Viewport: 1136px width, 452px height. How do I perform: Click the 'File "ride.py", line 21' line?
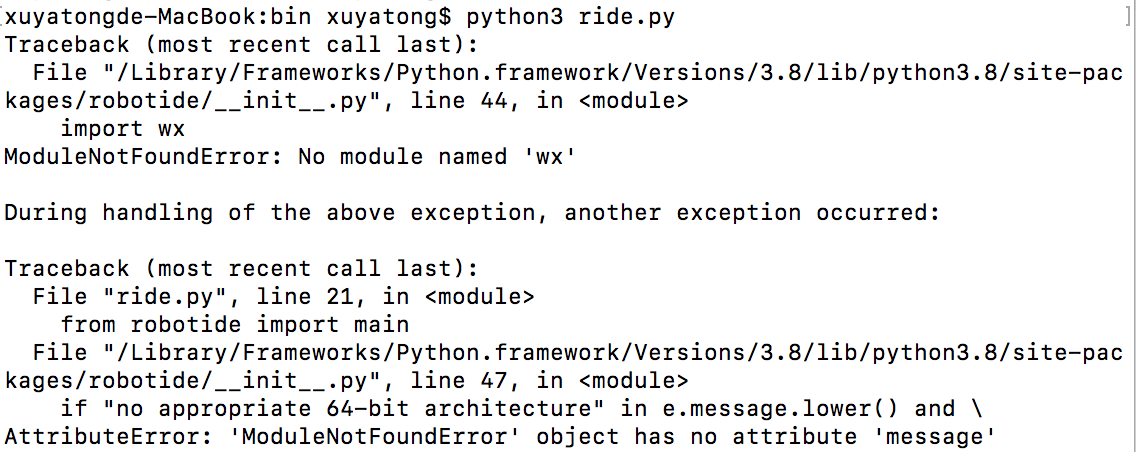point(284,297)
